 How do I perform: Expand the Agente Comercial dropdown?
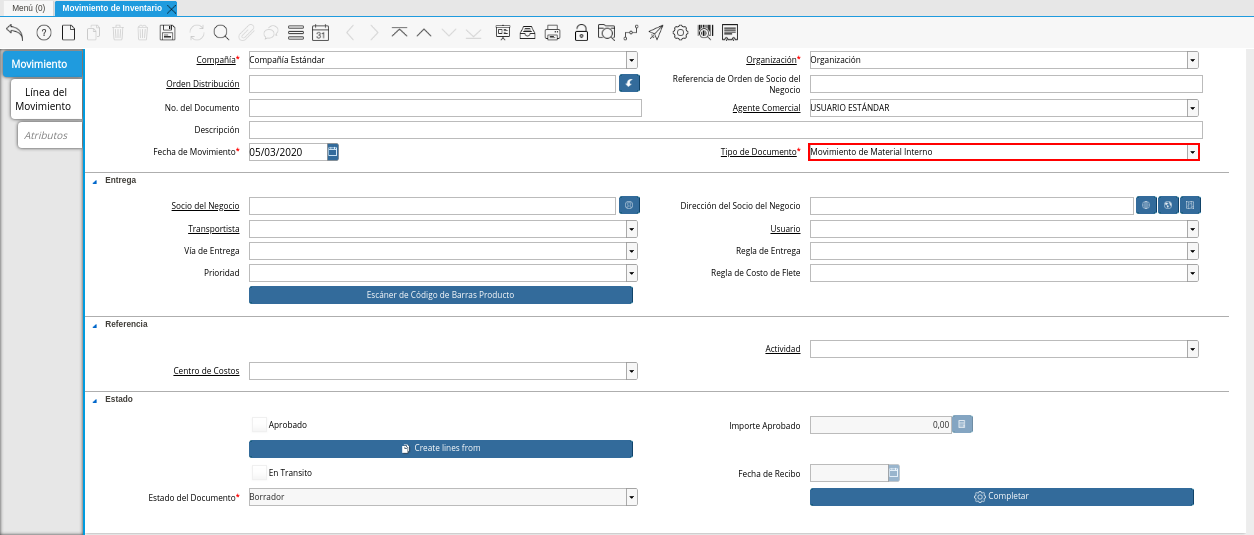point(1192,108)
